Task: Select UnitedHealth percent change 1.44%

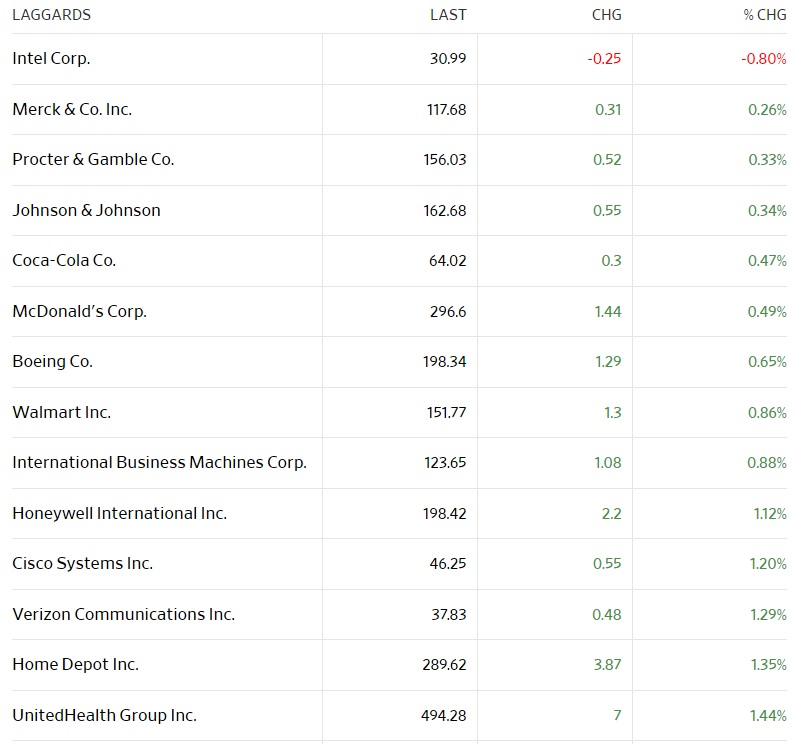Action: click(x=769, y=715)
